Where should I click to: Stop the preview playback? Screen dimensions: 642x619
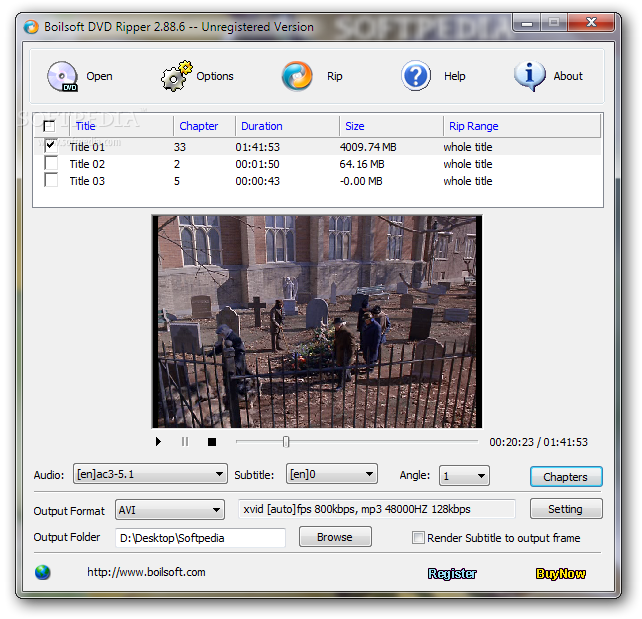coord(212,442)
